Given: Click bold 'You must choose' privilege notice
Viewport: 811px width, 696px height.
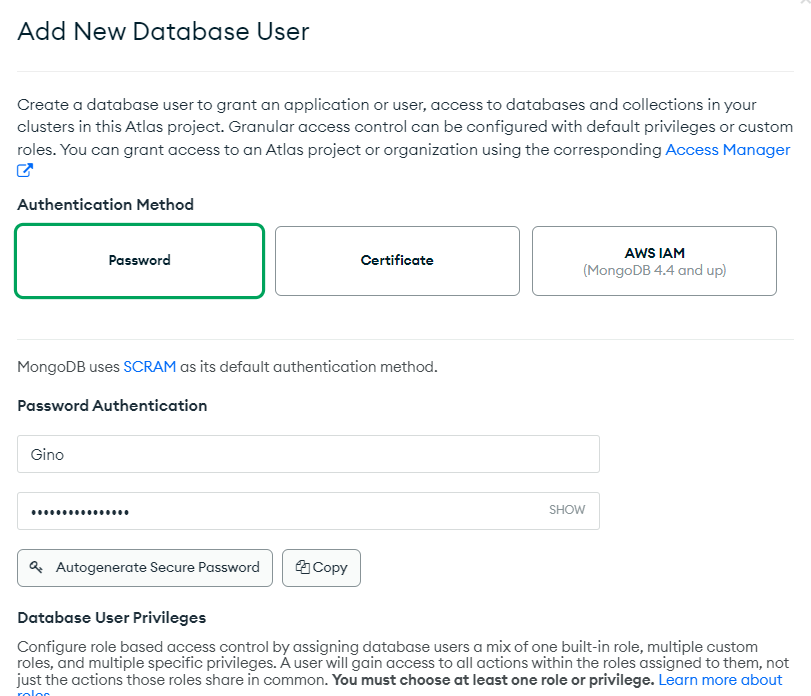Looking at the screenshot, I should [492, 680].
